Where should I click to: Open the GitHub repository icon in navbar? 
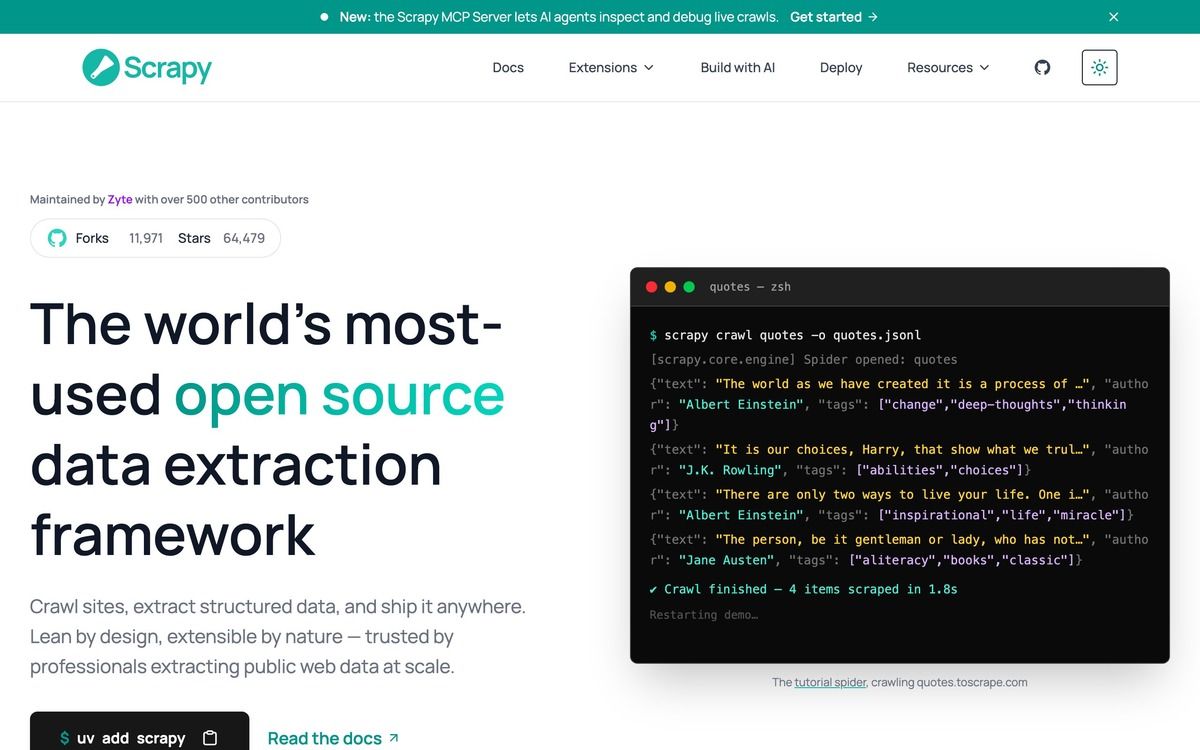(x=1042, y=67)
